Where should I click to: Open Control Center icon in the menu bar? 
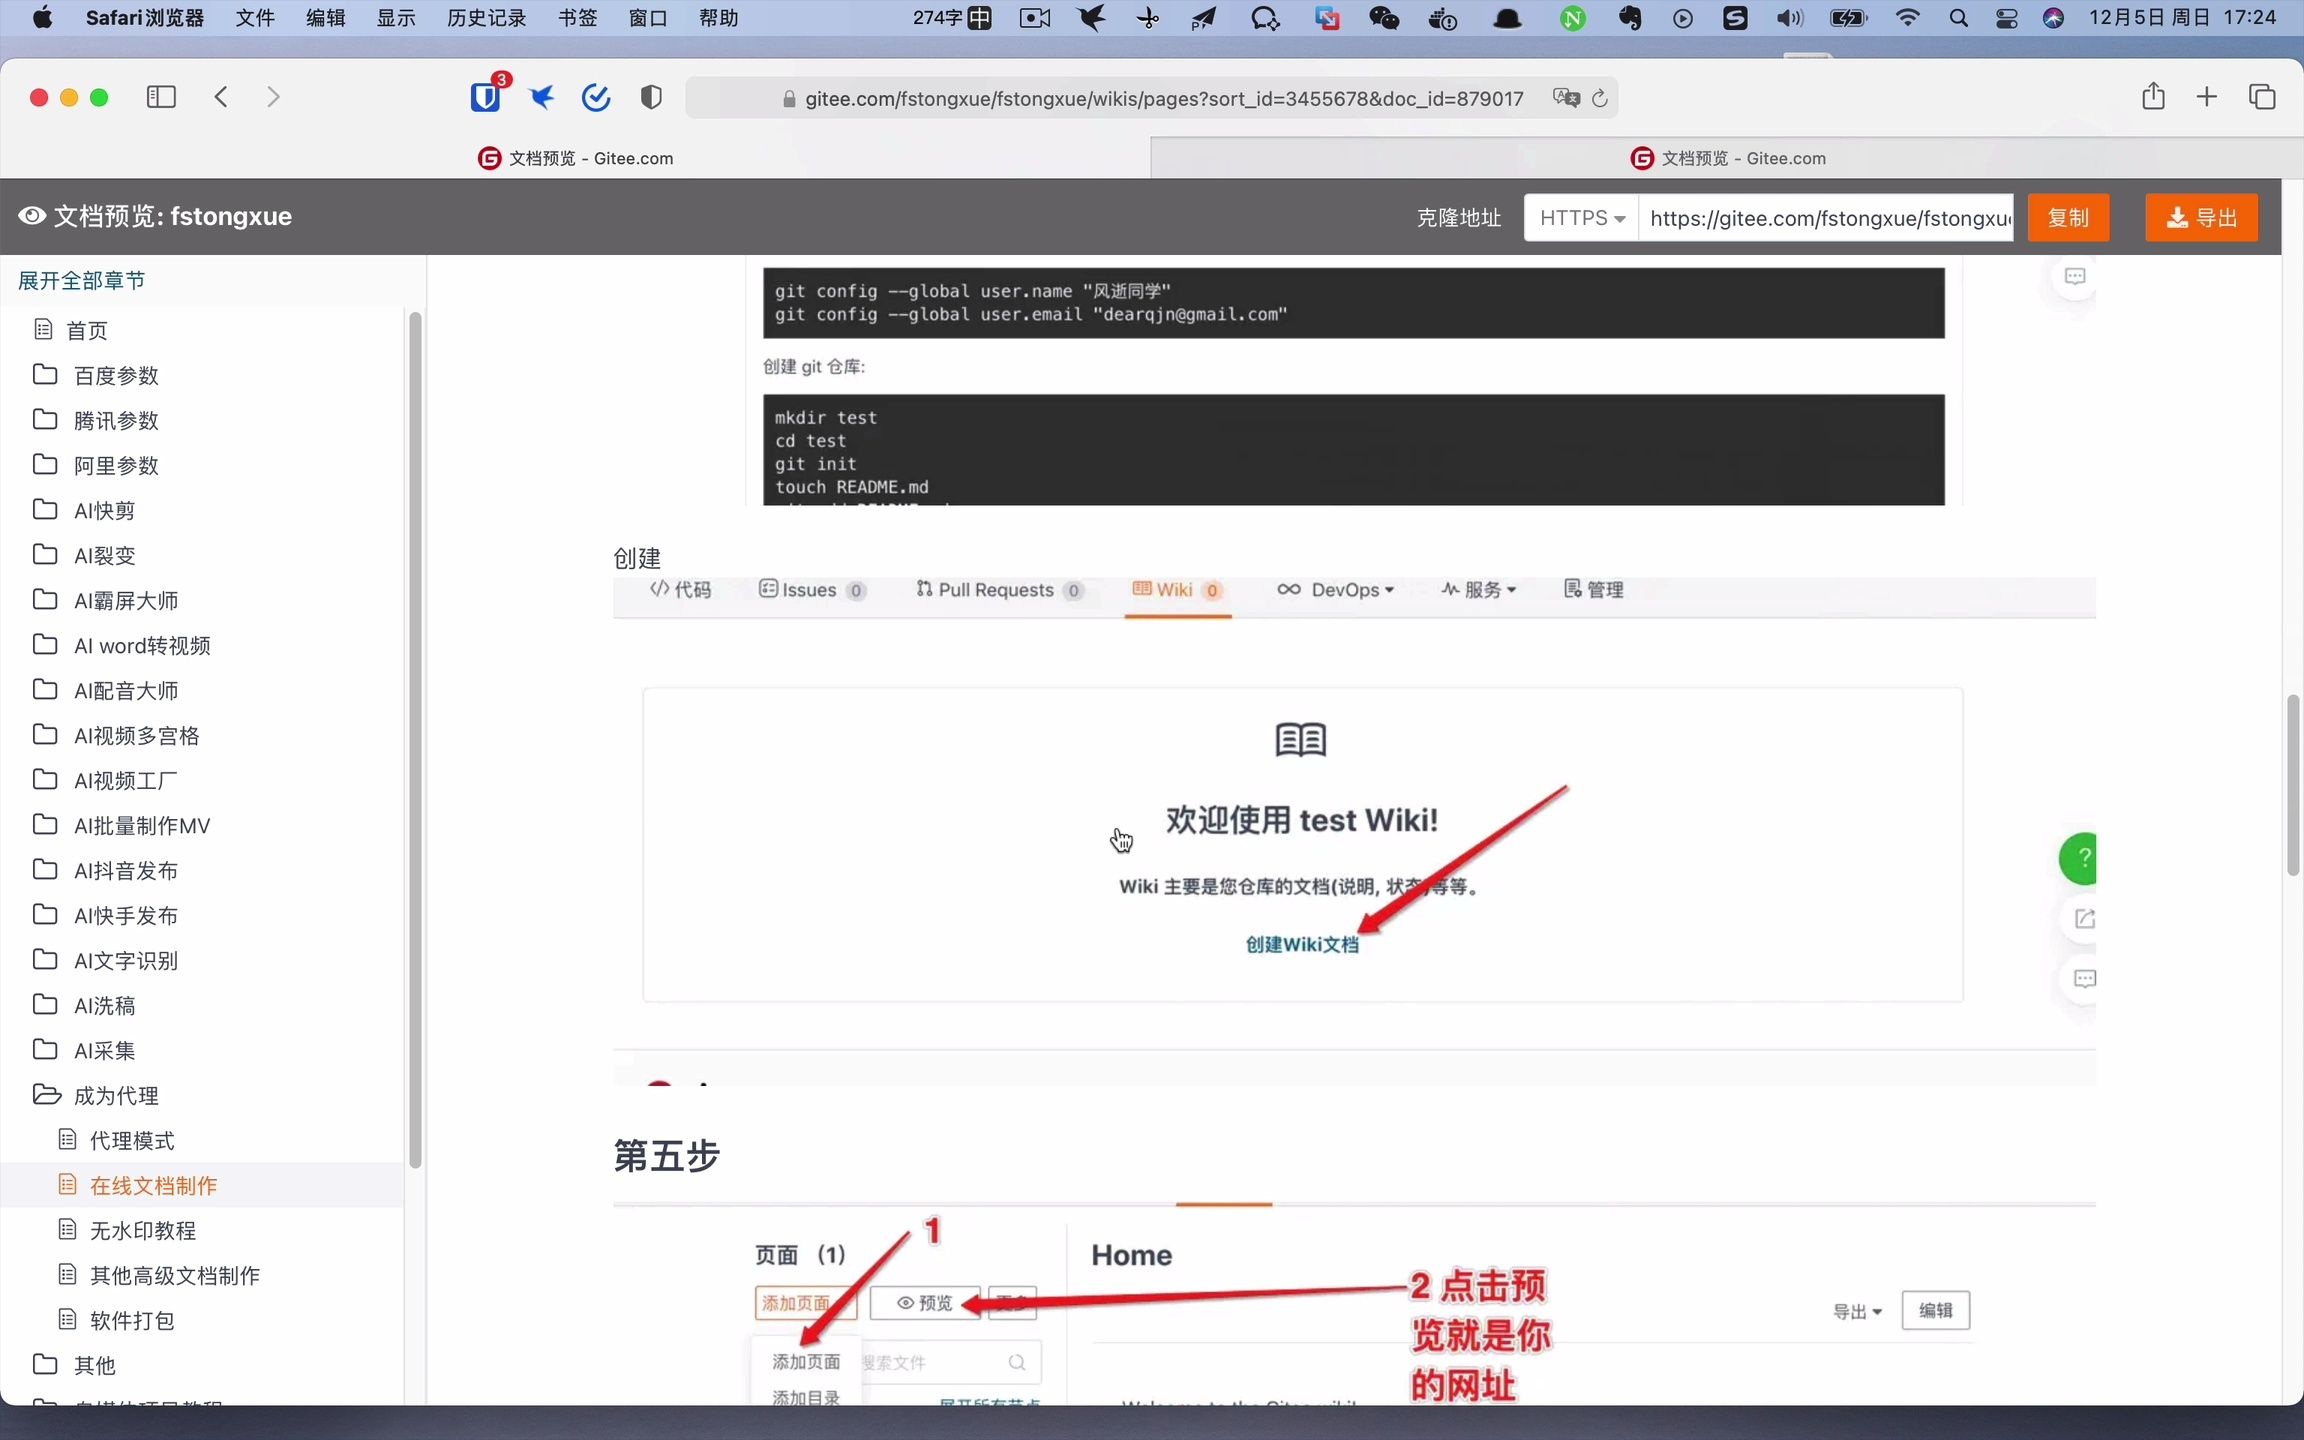(2006, 17)
